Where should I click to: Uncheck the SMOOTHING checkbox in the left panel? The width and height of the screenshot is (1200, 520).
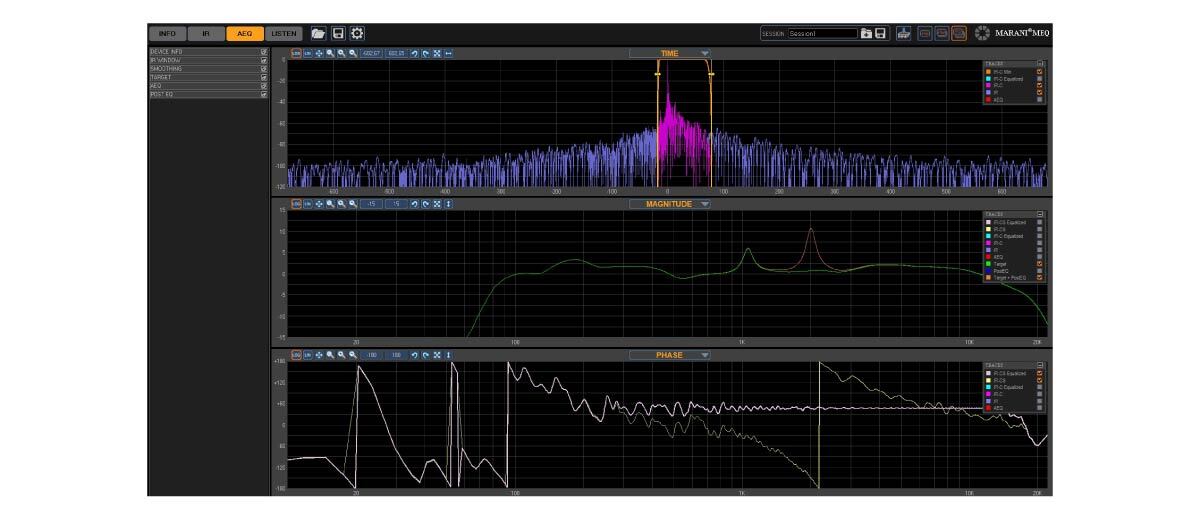pos(264,68)
